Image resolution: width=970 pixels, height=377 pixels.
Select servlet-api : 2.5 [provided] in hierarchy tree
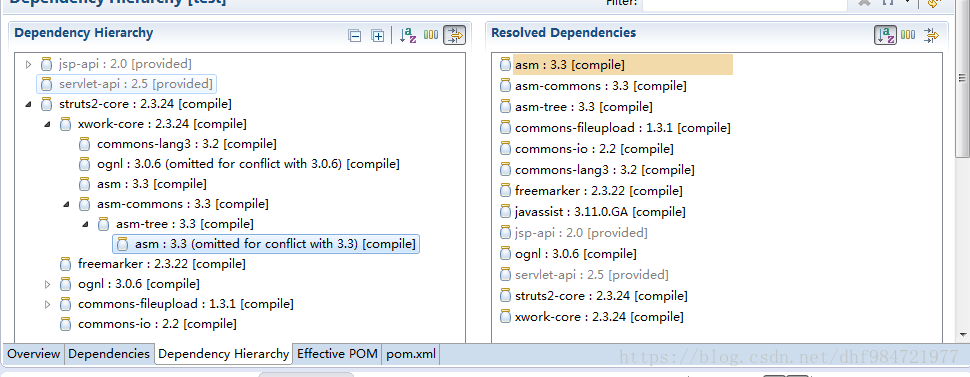click(x=127, y=84)
